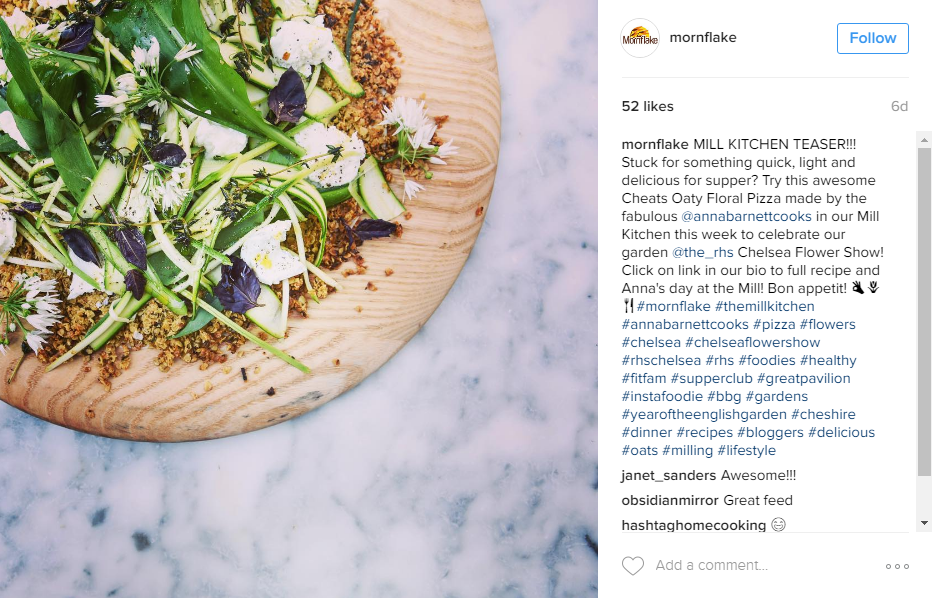The height and width of the screenshot is (598, 932).
Task: Click the pizza photo
Action: pyautogui.click(x=299, y=299)
